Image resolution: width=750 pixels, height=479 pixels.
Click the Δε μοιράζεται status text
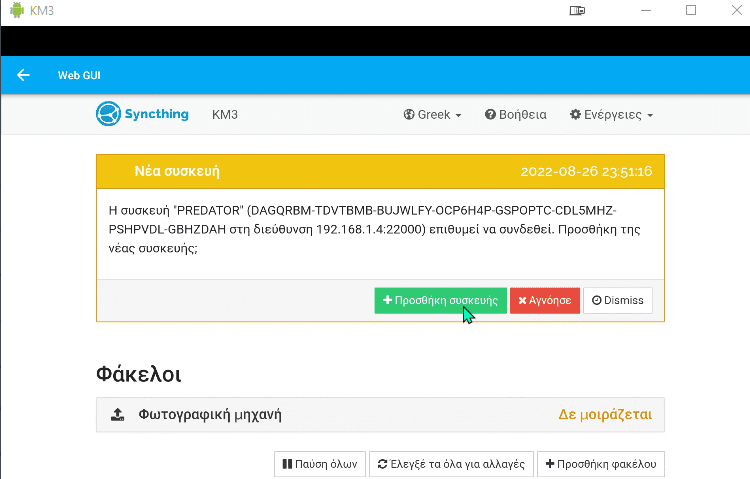coord(605,414)
